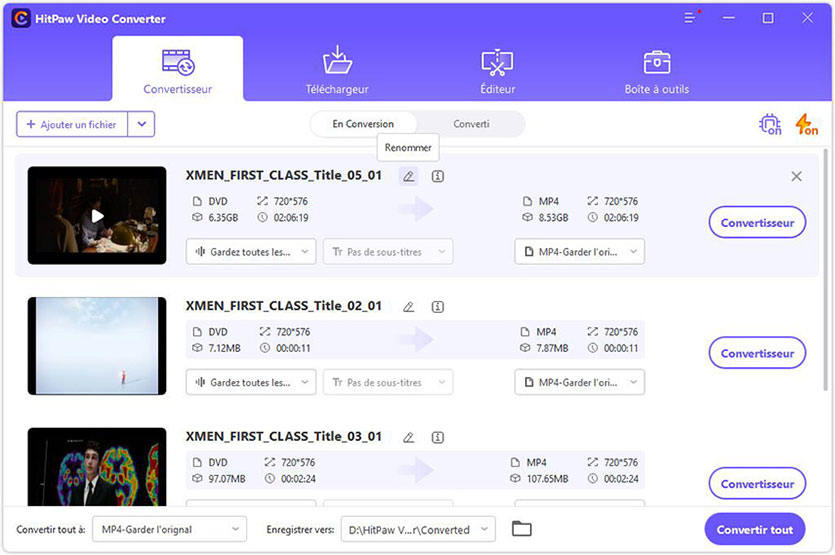Click the XMEN_FIRST_CLASS_Title_05_01 file name

click(x=283, y=175)
